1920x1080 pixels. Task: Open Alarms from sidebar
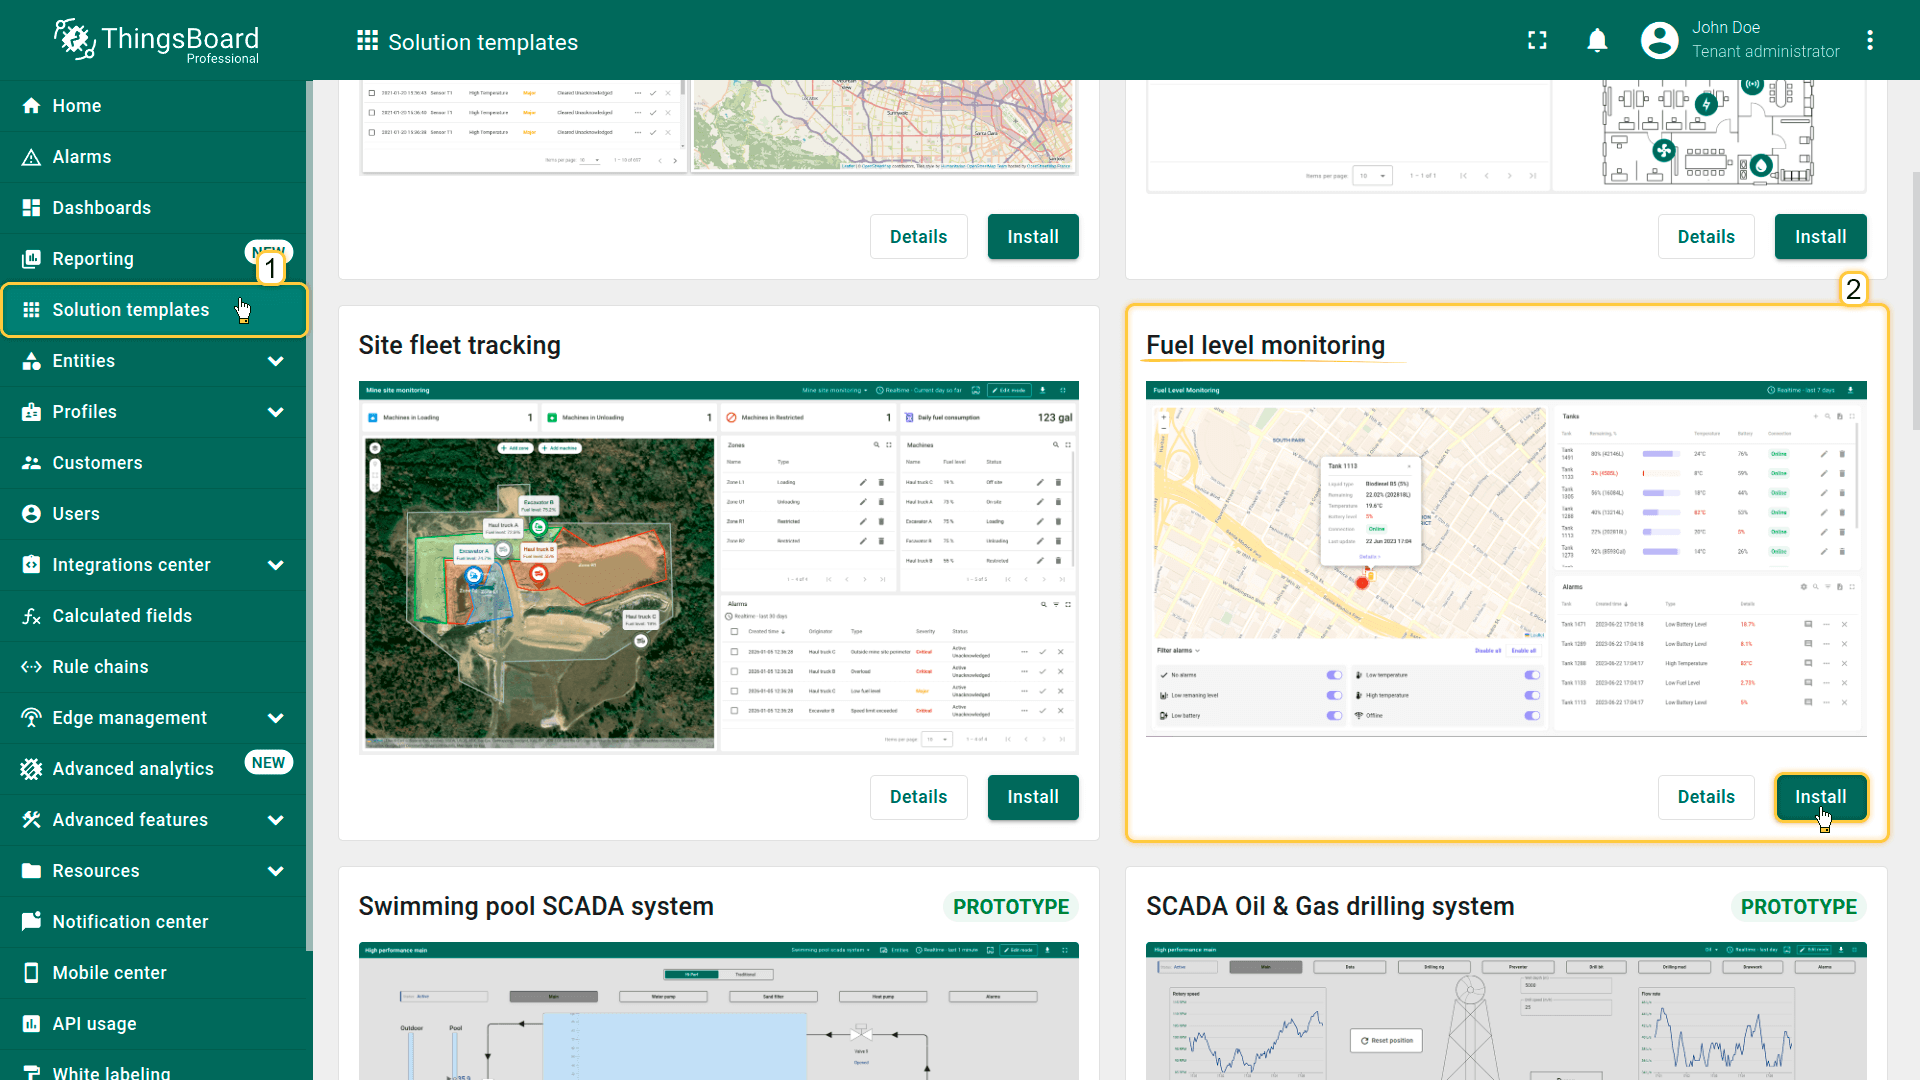(x=82, y=157)
